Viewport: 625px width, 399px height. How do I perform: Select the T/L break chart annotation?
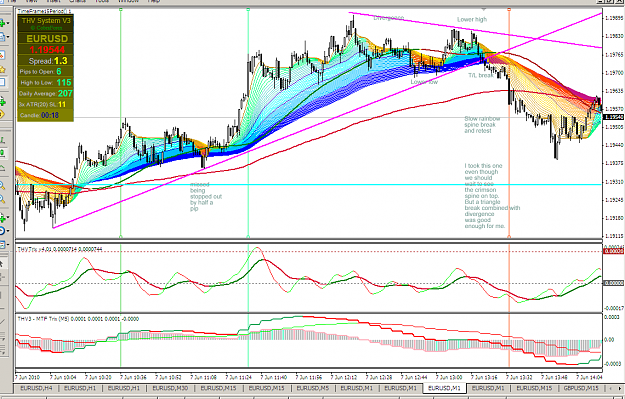point(481,75)
